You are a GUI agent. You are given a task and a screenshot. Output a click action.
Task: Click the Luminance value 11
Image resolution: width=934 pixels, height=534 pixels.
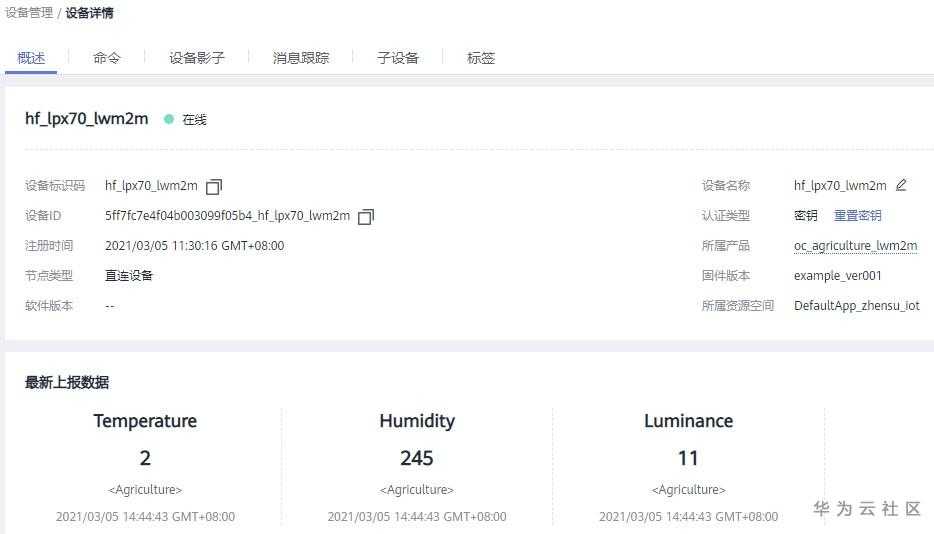click(x=688, y=458)
